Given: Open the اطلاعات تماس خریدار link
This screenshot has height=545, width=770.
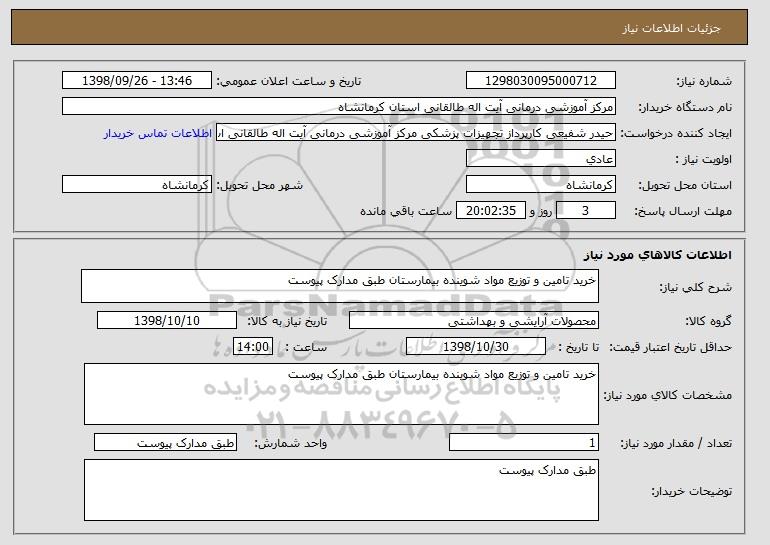Looking at the screenshot, I should coord(158,134).
